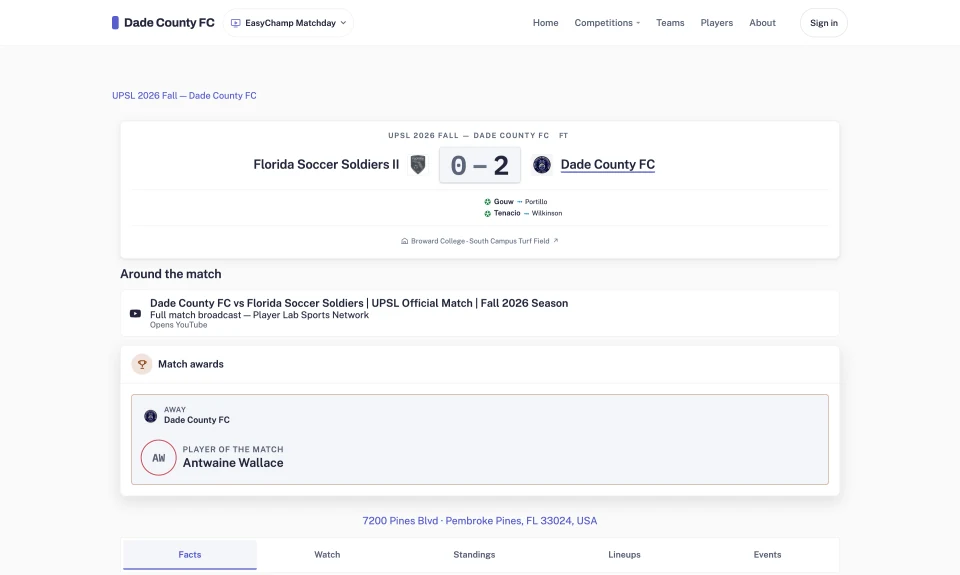Open the 7200 Pines Blvd address link

tap(479, 521)
